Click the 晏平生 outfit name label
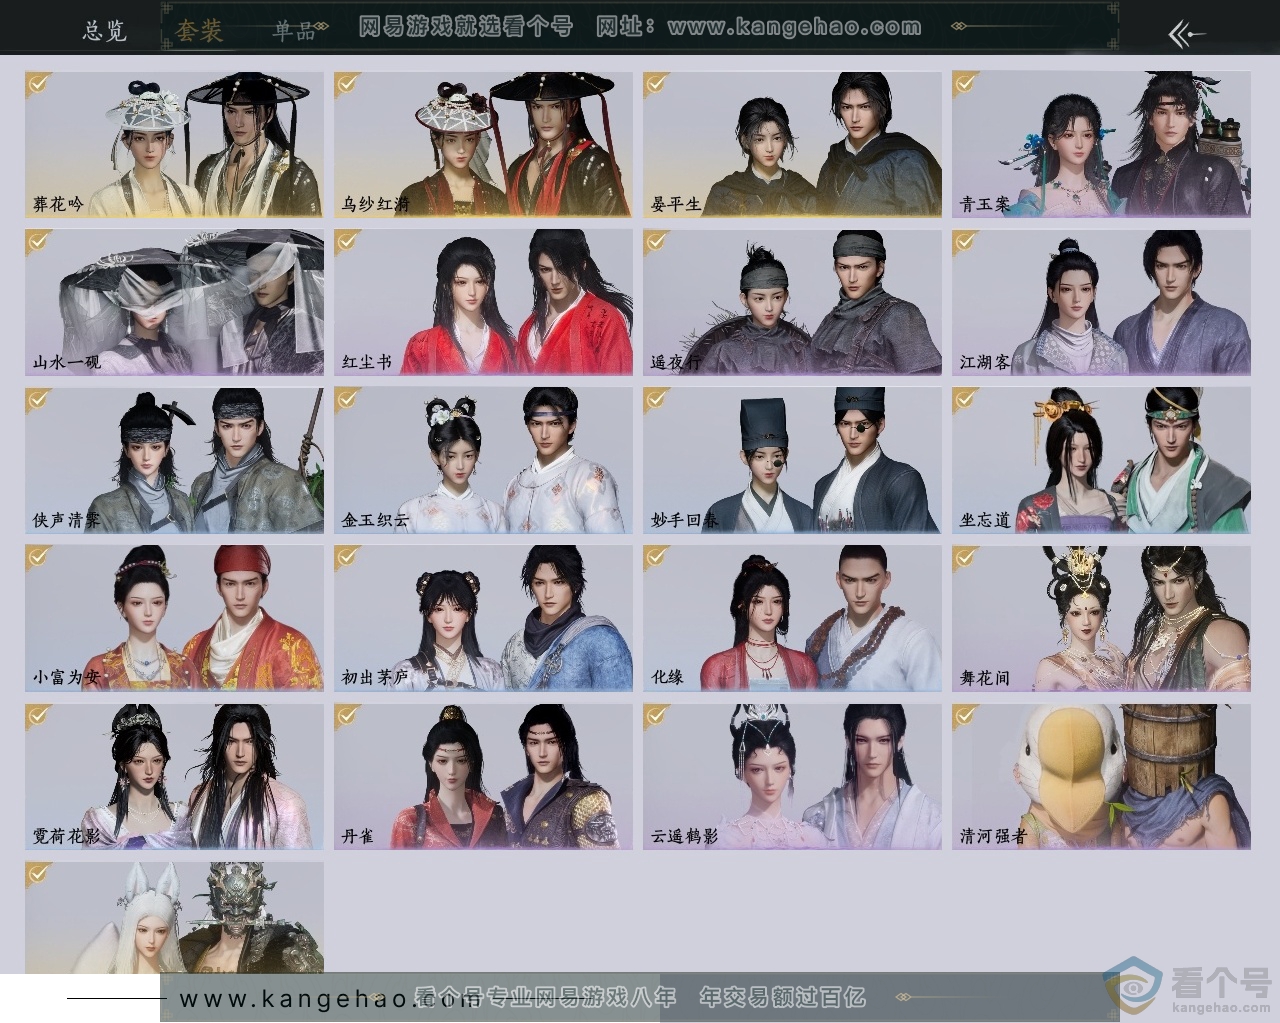The width and height of the screenshot is (1280, 1023). tap(676, 204)
